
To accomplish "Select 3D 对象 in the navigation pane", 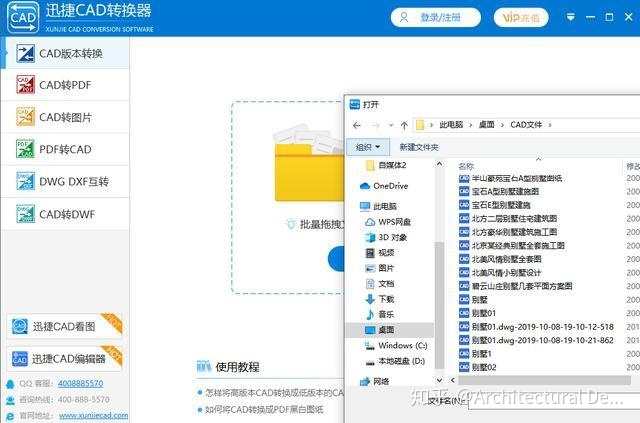I will point(386,238).
